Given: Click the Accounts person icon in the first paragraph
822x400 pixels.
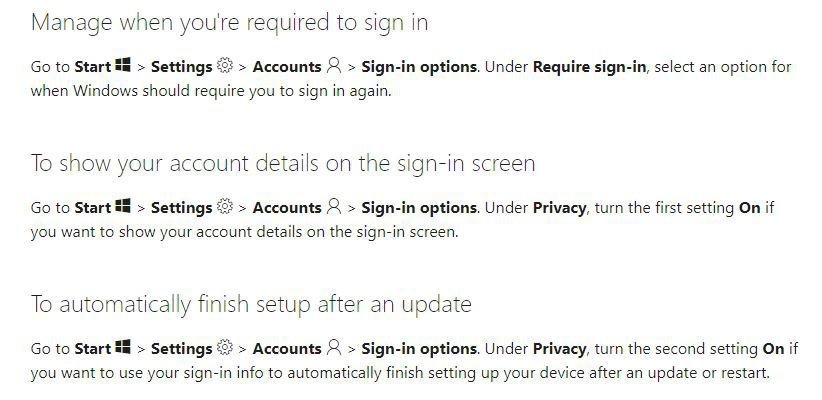Looking at the screenshot, I should point(333,66).
